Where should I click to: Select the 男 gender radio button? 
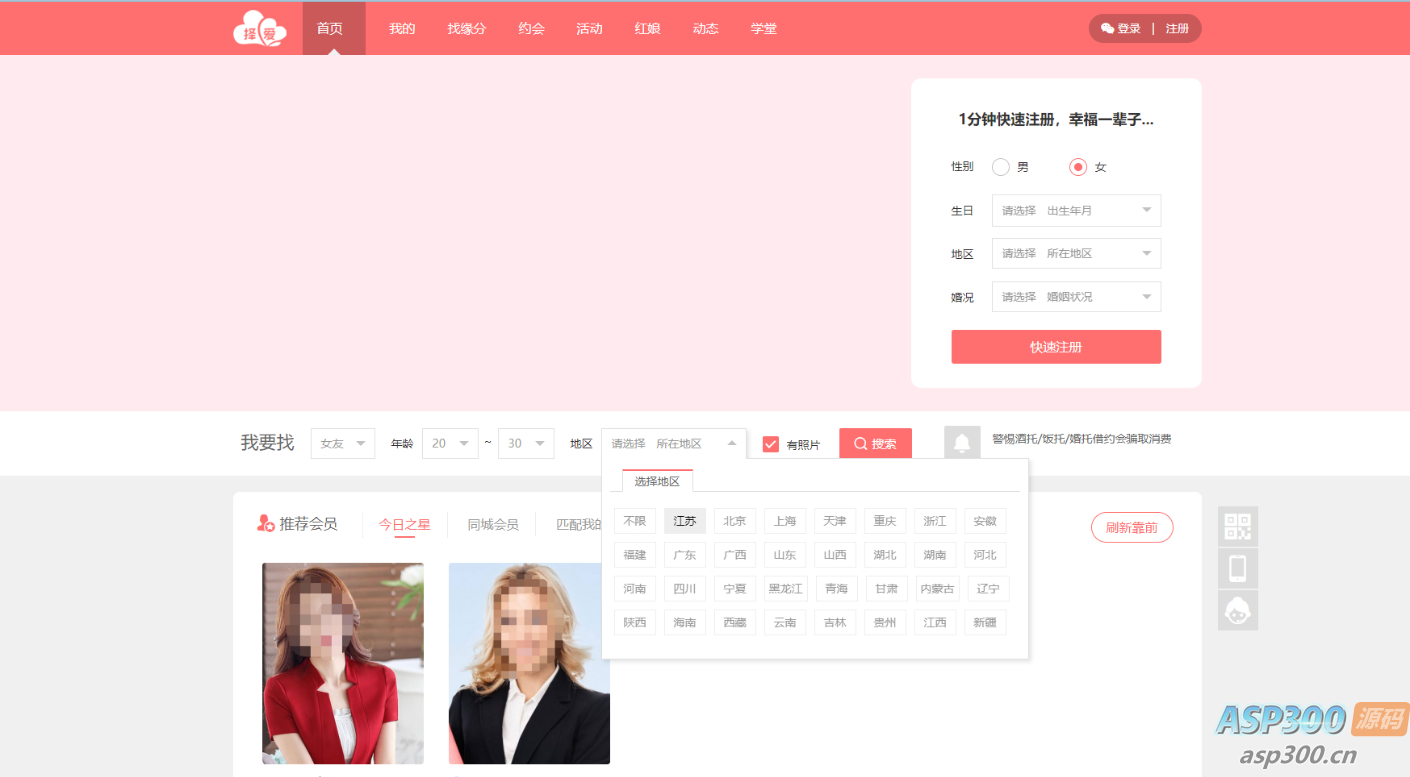[1000, 167]
